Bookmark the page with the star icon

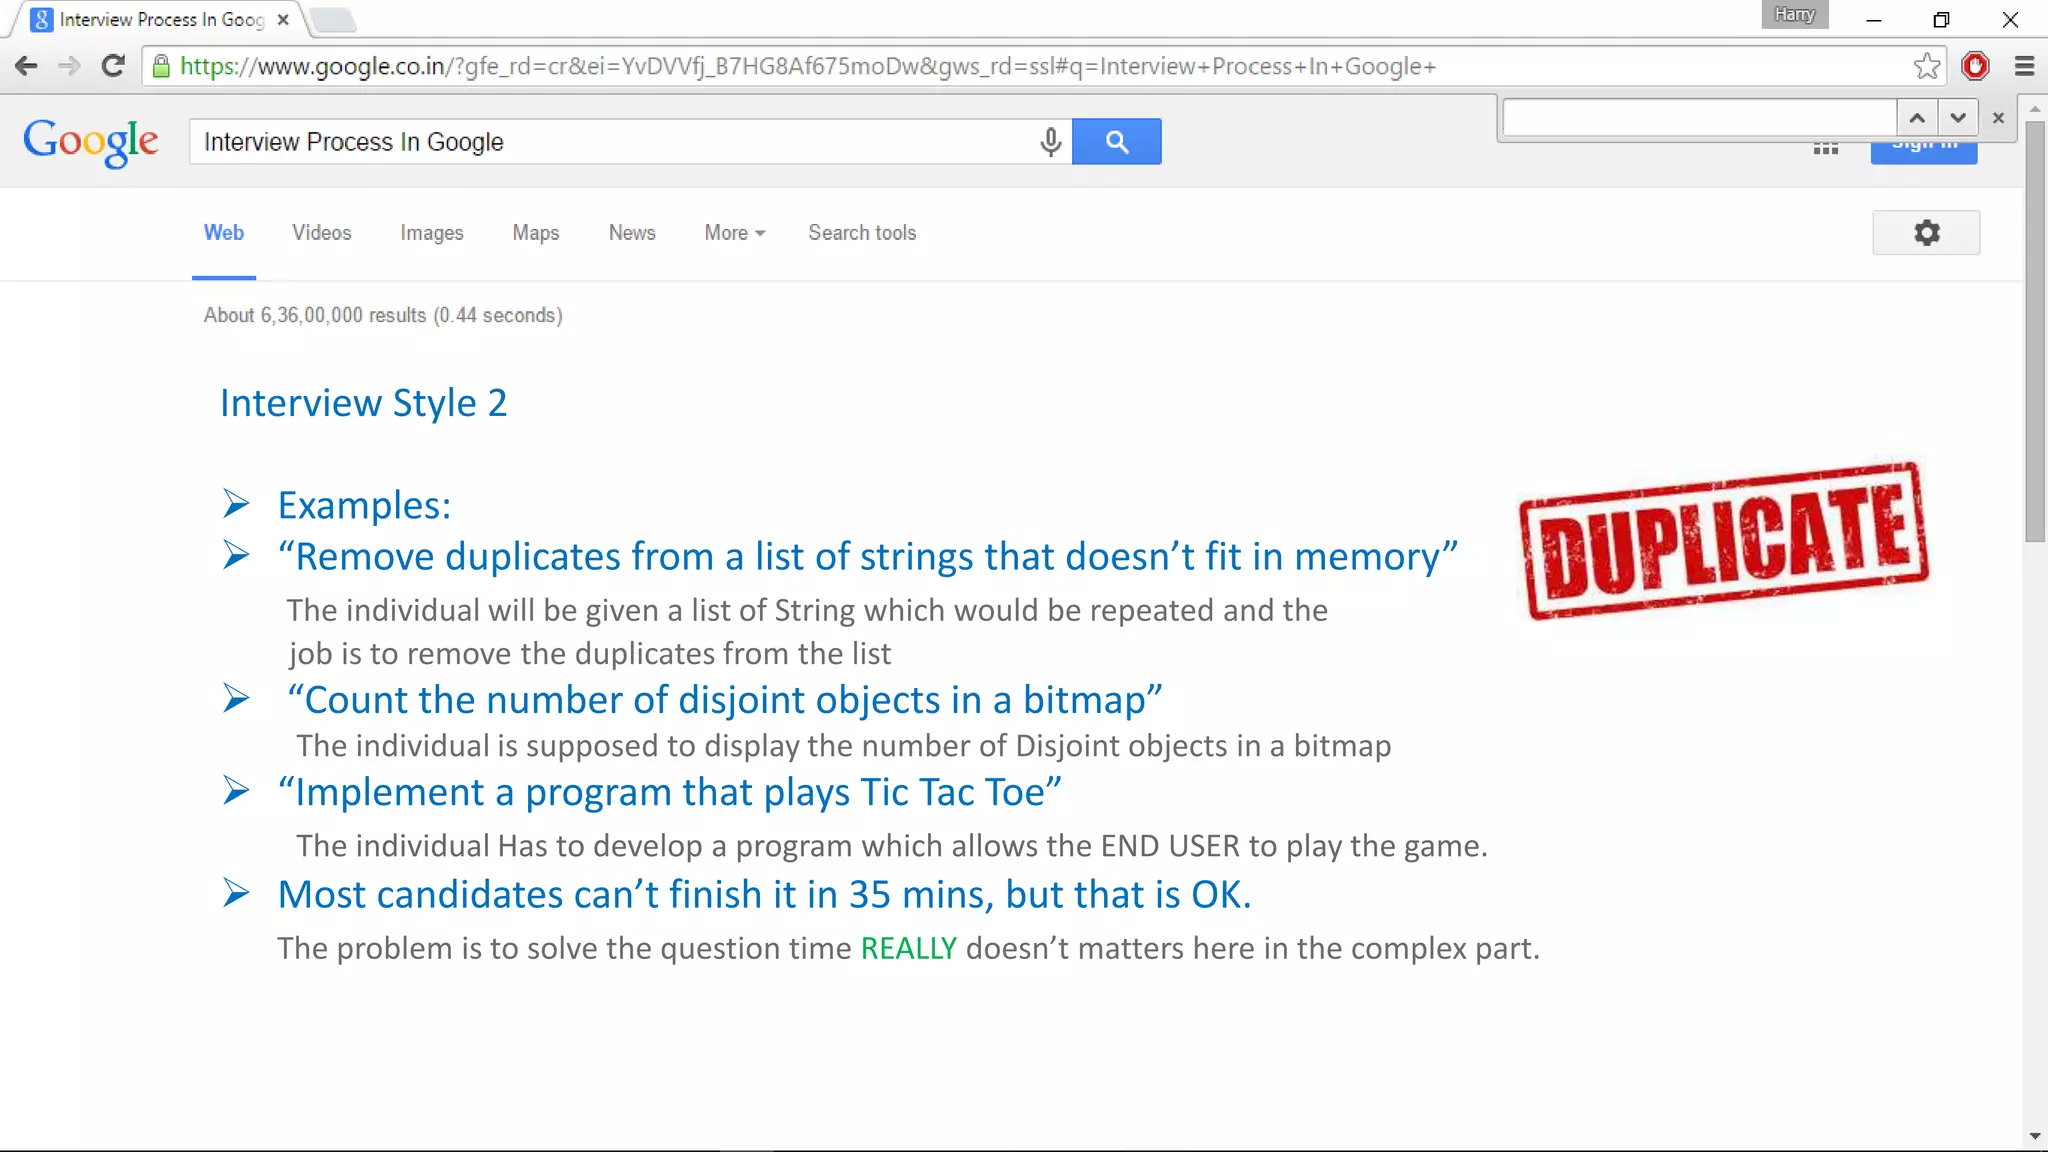point(1927,66)
